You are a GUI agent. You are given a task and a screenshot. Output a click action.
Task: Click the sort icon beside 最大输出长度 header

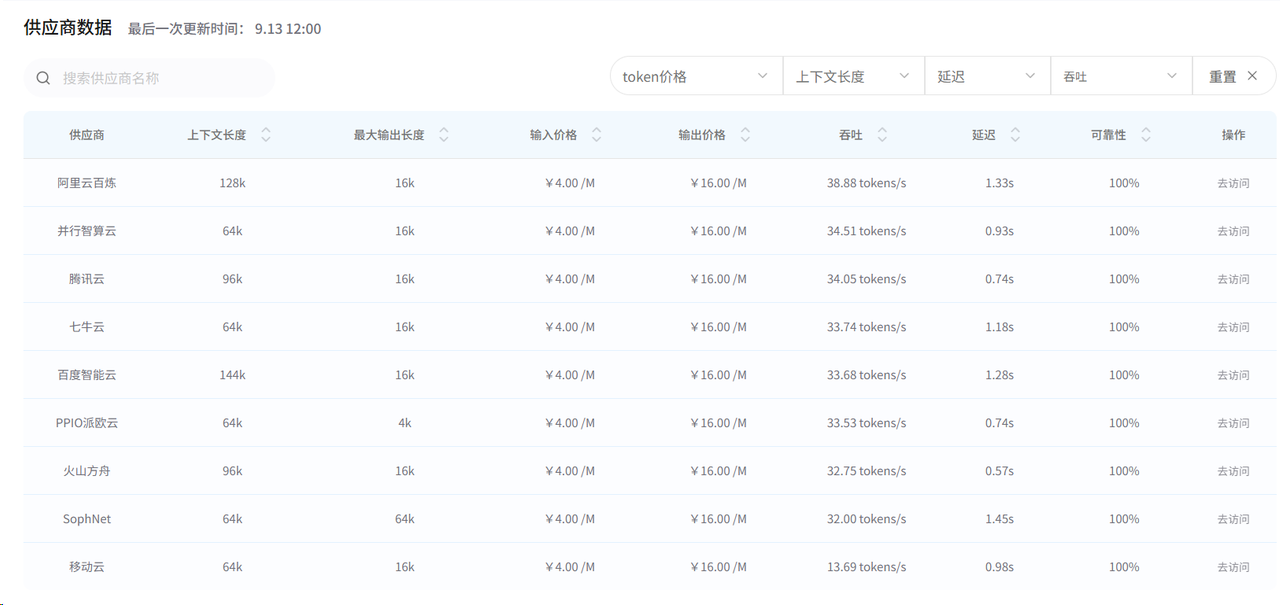coord(444,135)
